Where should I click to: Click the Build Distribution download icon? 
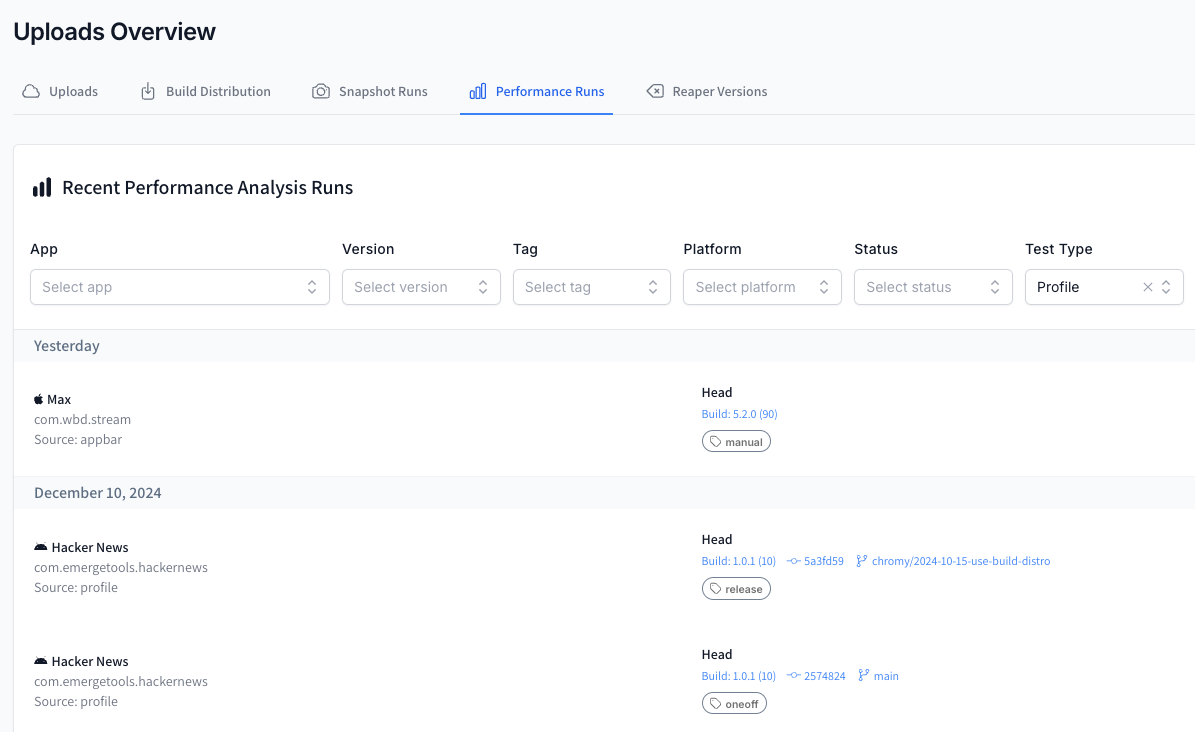click(148, 91)
